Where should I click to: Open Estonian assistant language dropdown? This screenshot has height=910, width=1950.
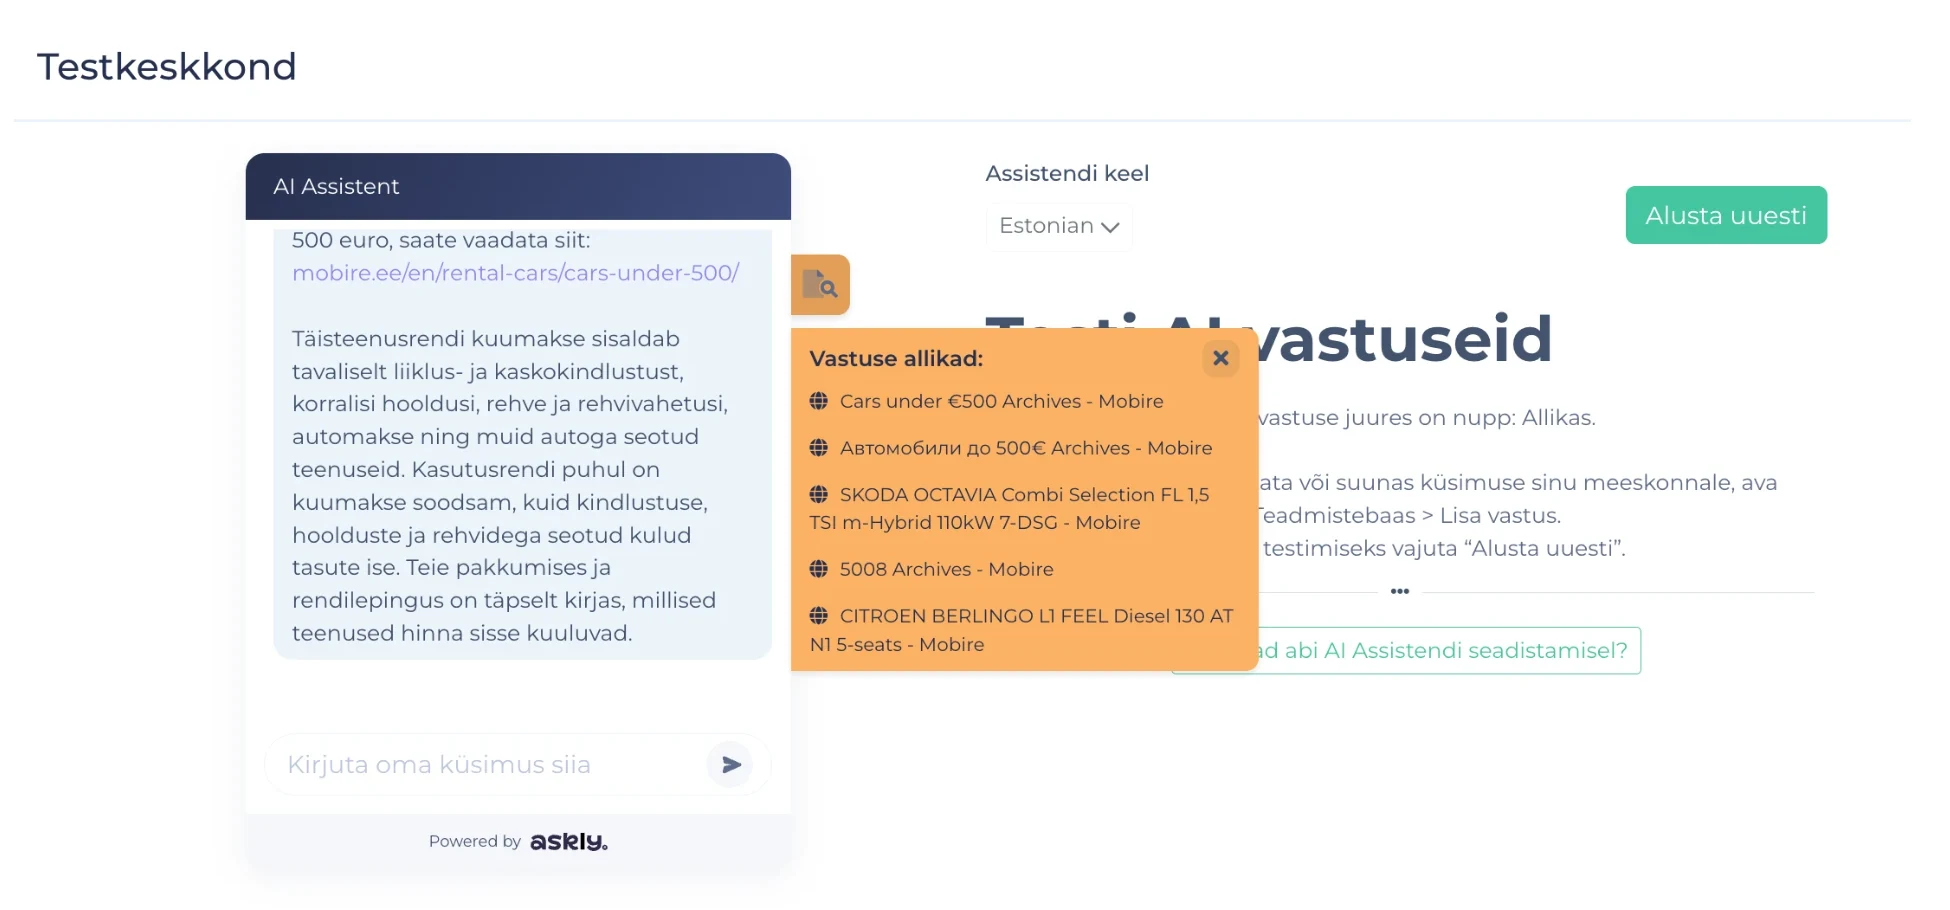click(x=1059, y=226)
